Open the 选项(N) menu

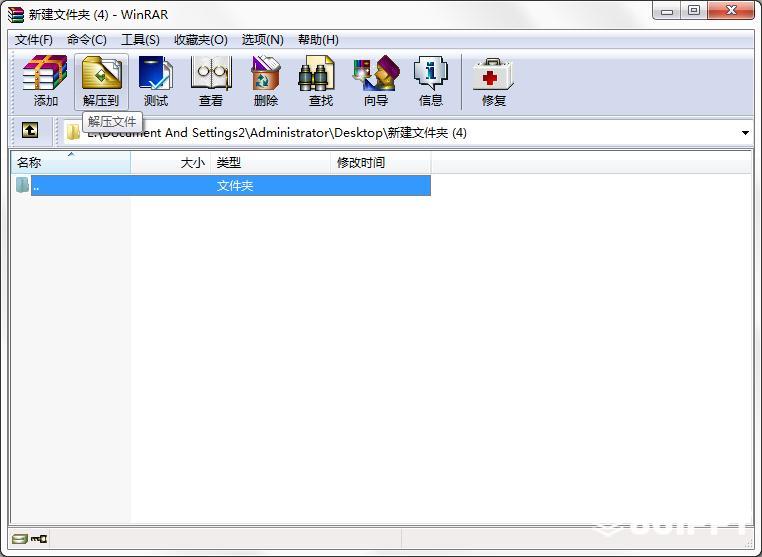(x=263, y=40)
